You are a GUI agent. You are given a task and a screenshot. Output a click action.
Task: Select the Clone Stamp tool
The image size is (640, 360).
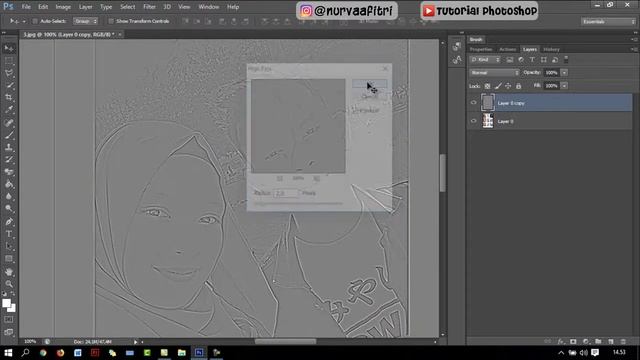coord(9,147)
